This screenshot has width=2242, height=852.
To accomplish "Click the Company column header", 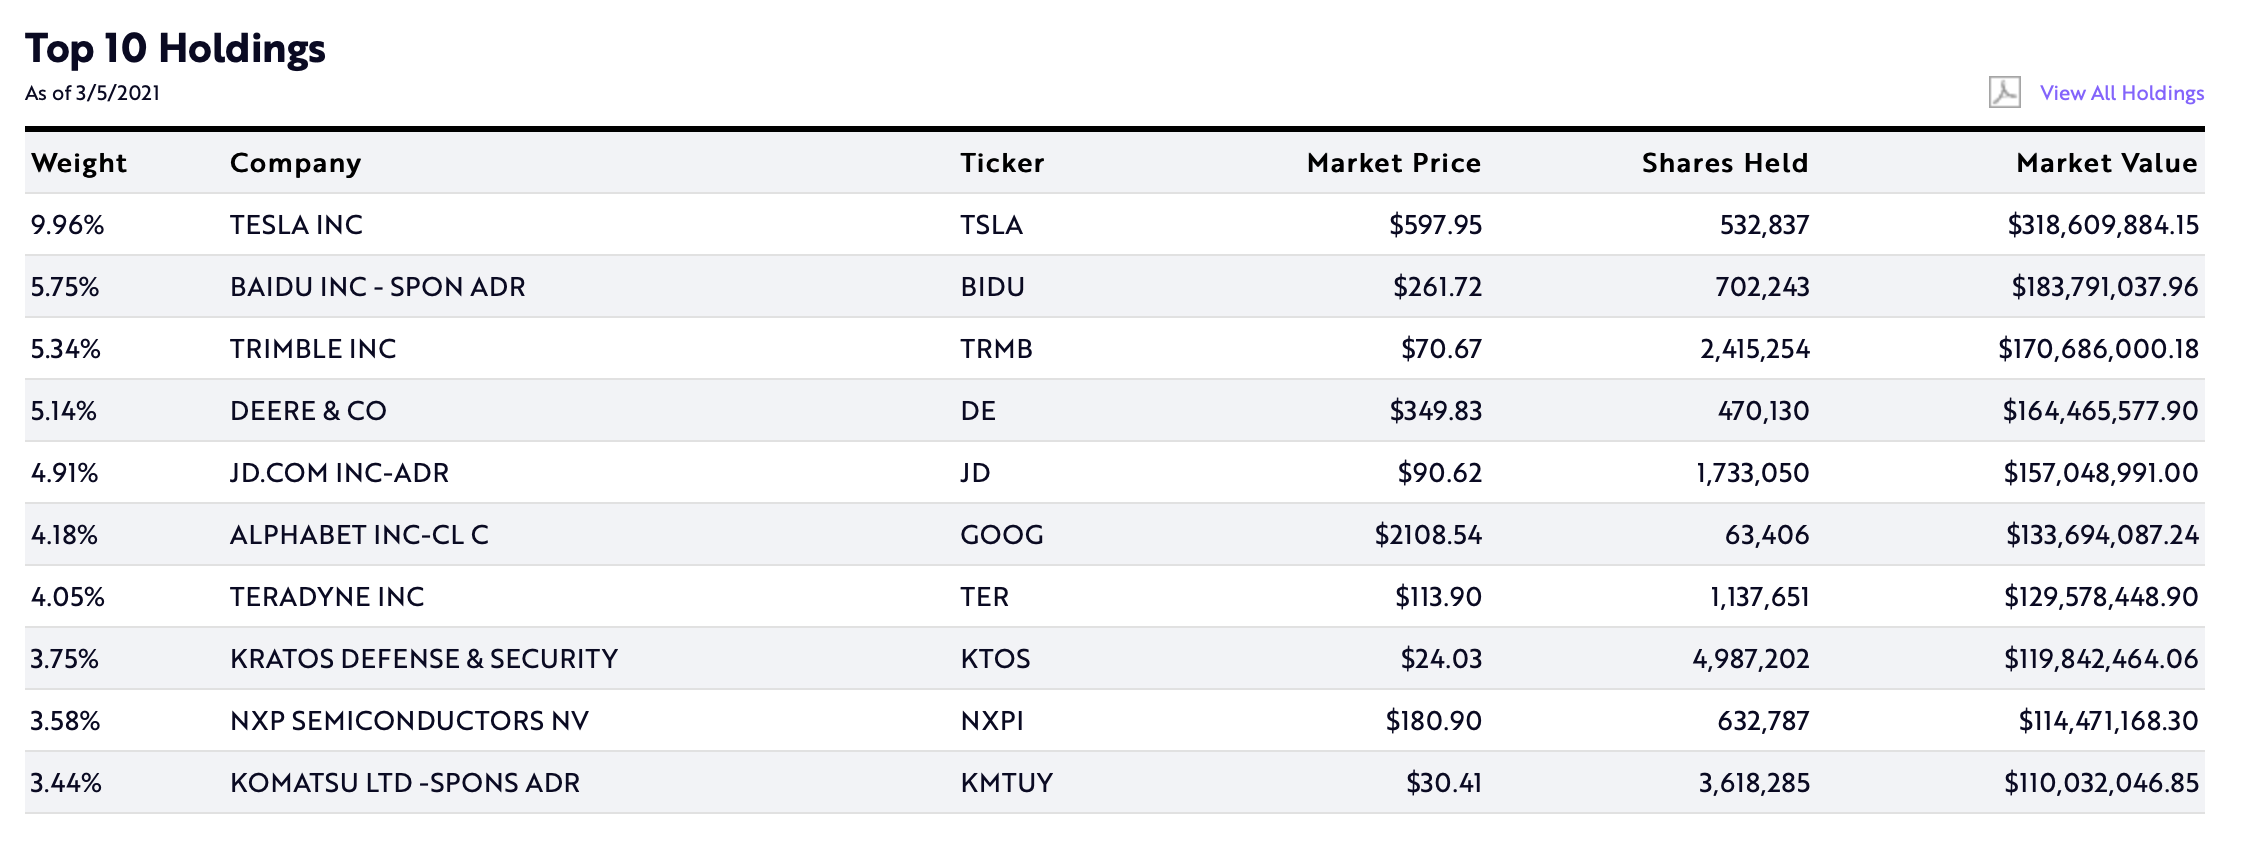I will coord(295,163).
